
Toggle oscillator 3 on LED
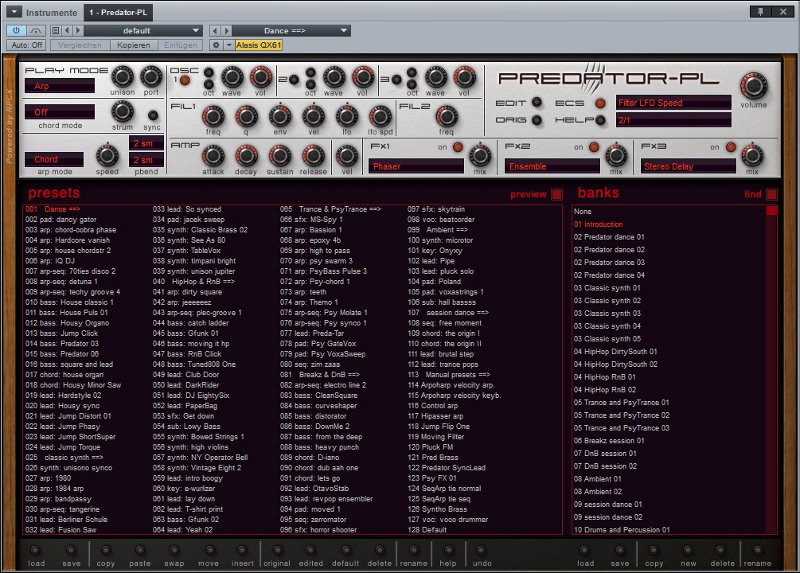coord(396,80)
